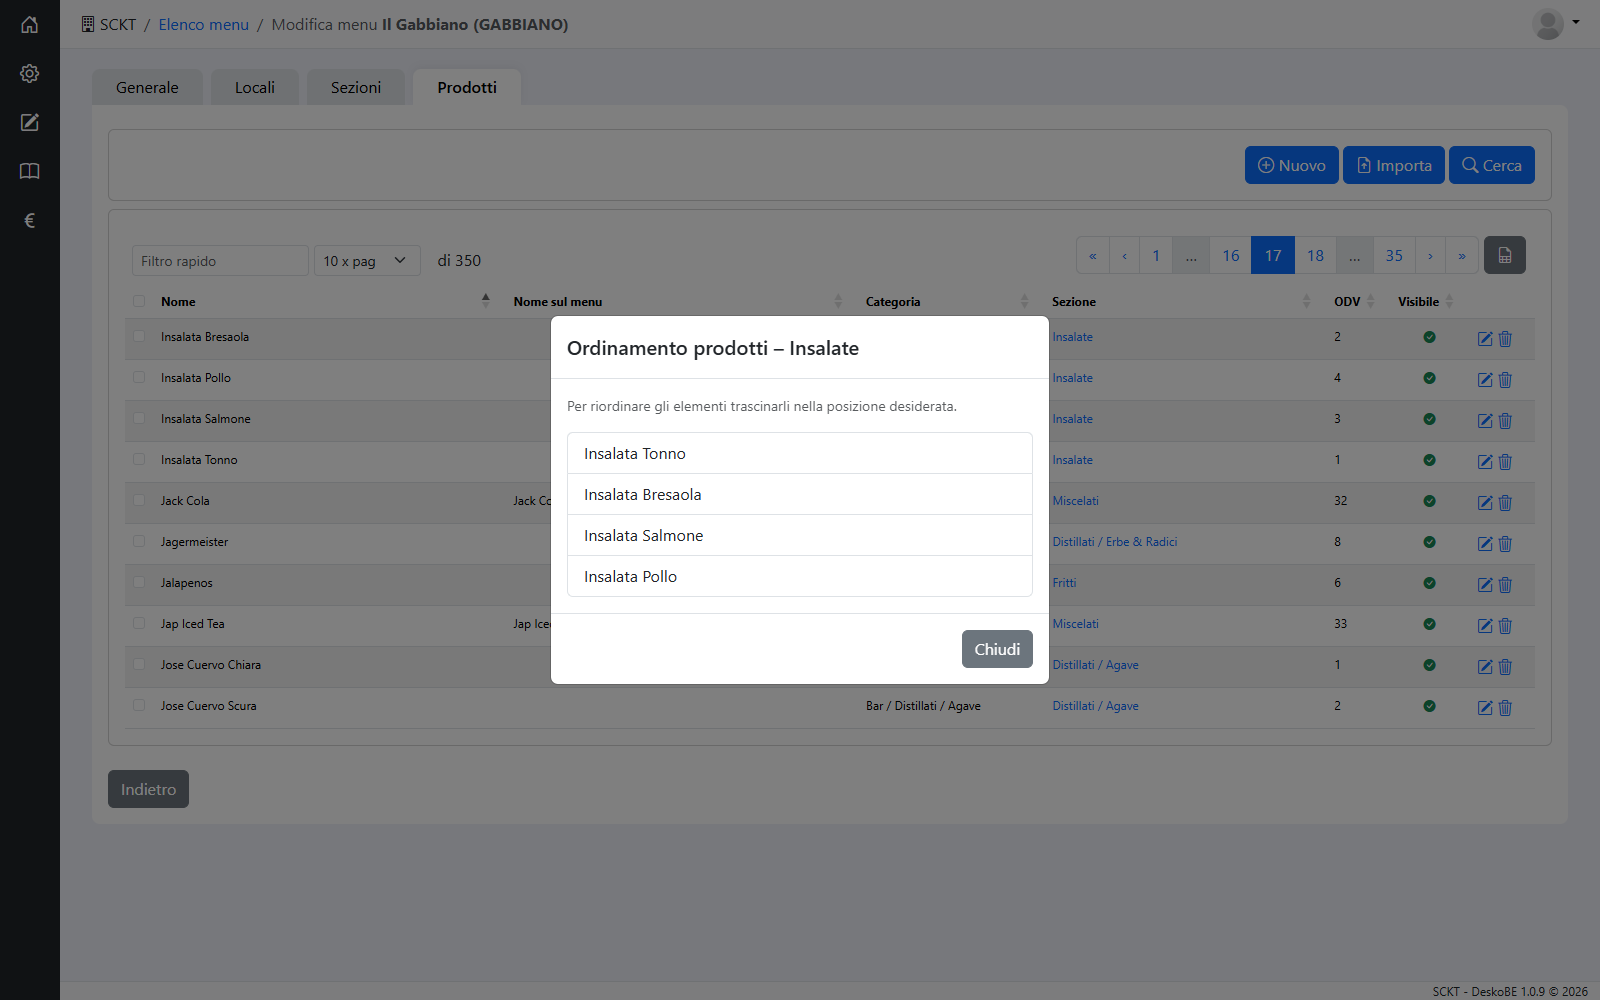Select Insalata Salmone item in sort list
1600x1000 pixels.
tap(800, 535)
